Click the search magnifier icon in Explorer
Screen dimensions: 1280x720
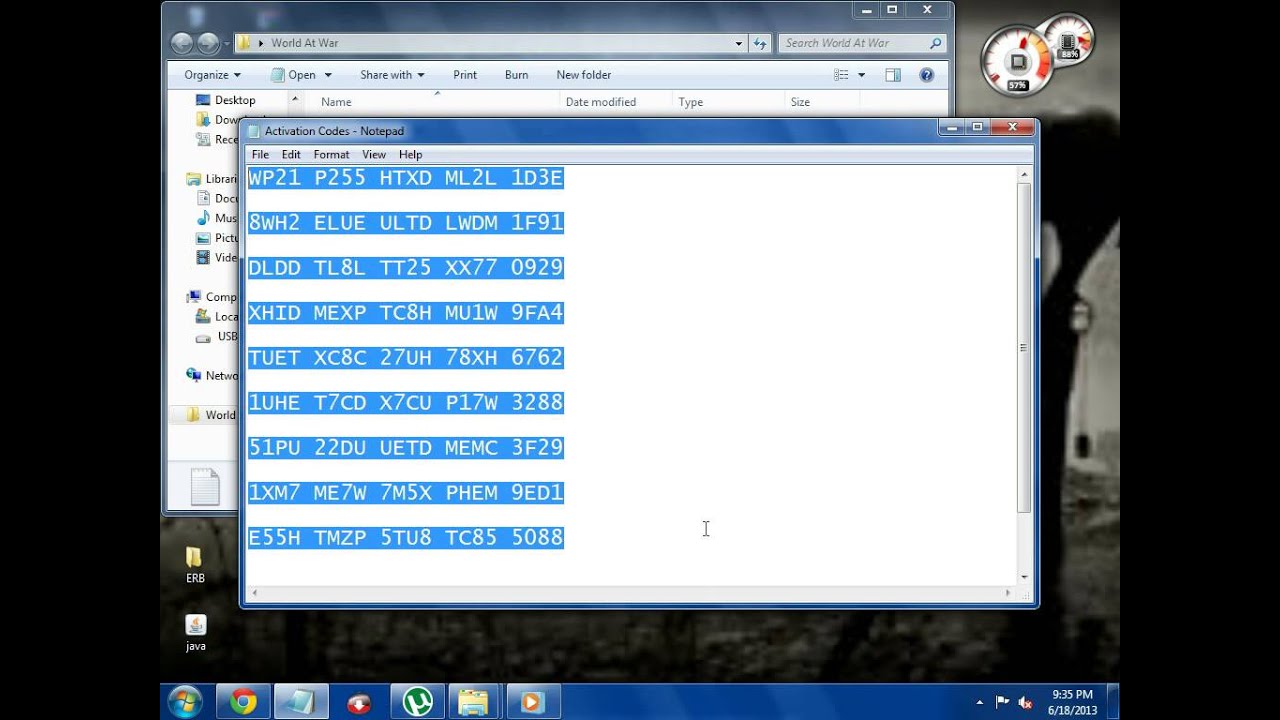tap(936, 43)
